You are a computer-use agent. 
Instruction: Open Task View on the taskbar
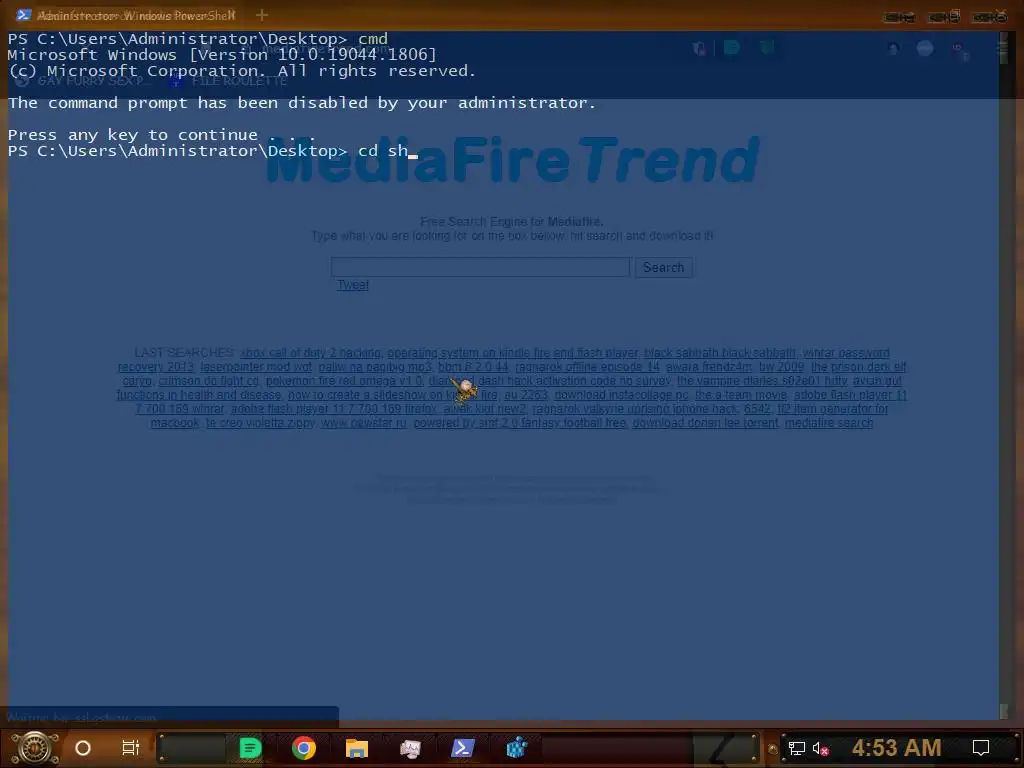pyautogui.click(x=131, y=748)
